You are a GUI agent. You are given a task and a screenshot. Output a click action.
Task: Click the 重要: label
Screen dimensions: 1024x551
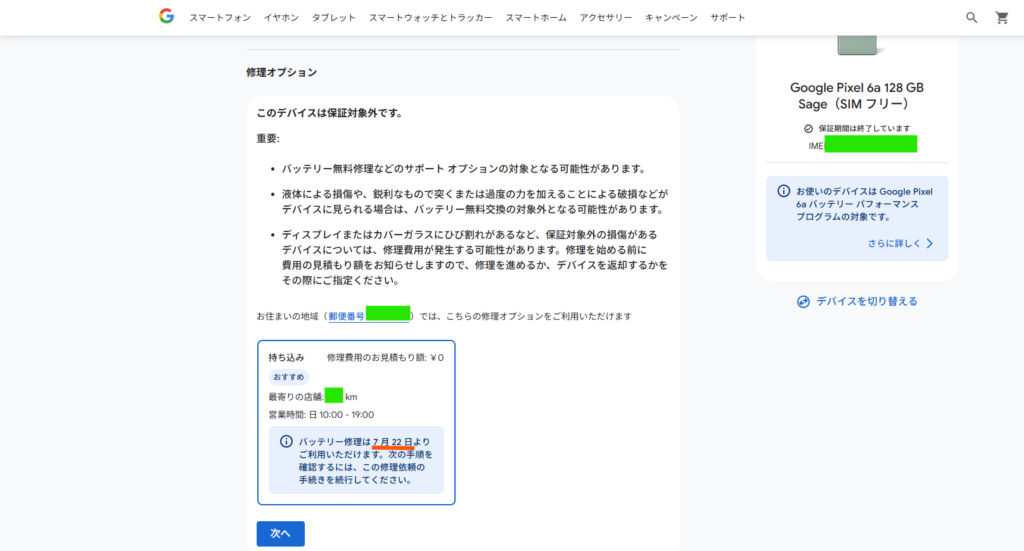(x=268, y=138)
